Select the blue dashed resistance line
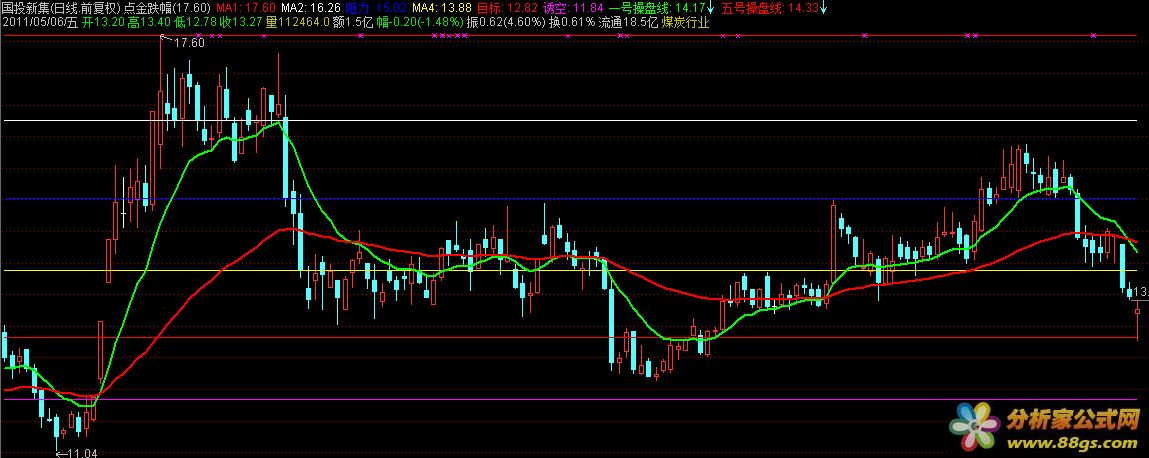Viewport: 1149px width, 458px height. pos(572,199)
